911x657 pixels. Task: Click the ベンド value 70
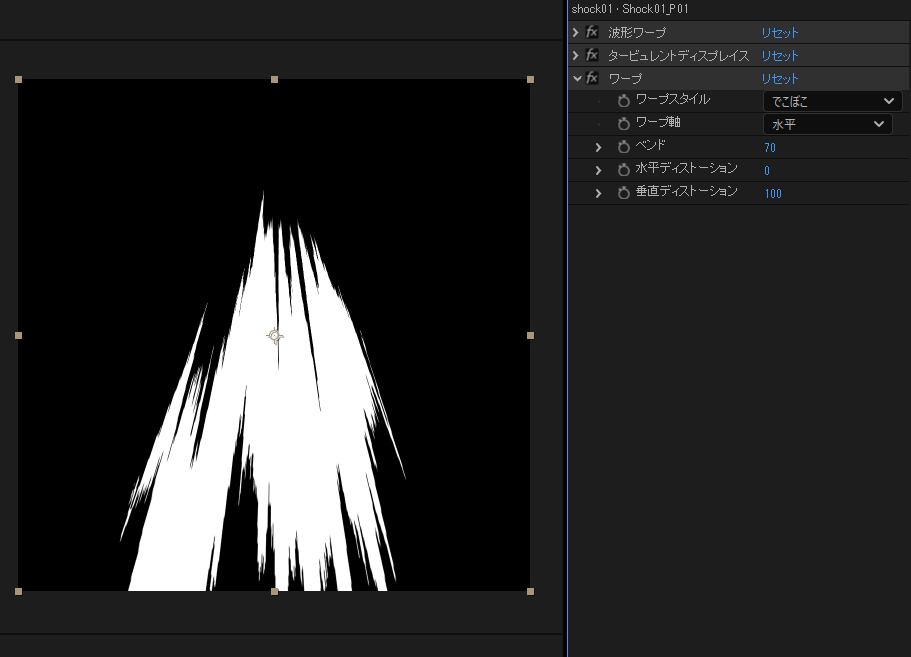pyautogui.click(x=770, y=148)
